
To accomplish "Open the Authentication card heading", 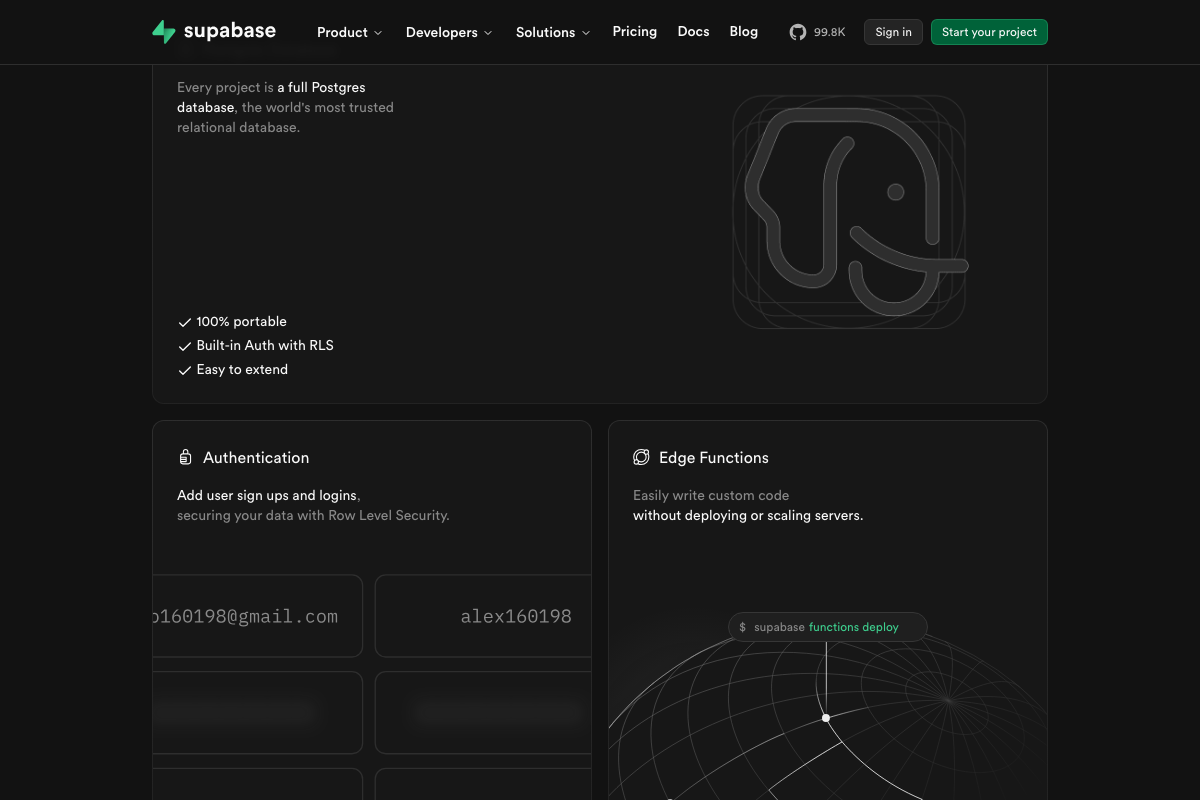I will point(256,457).
